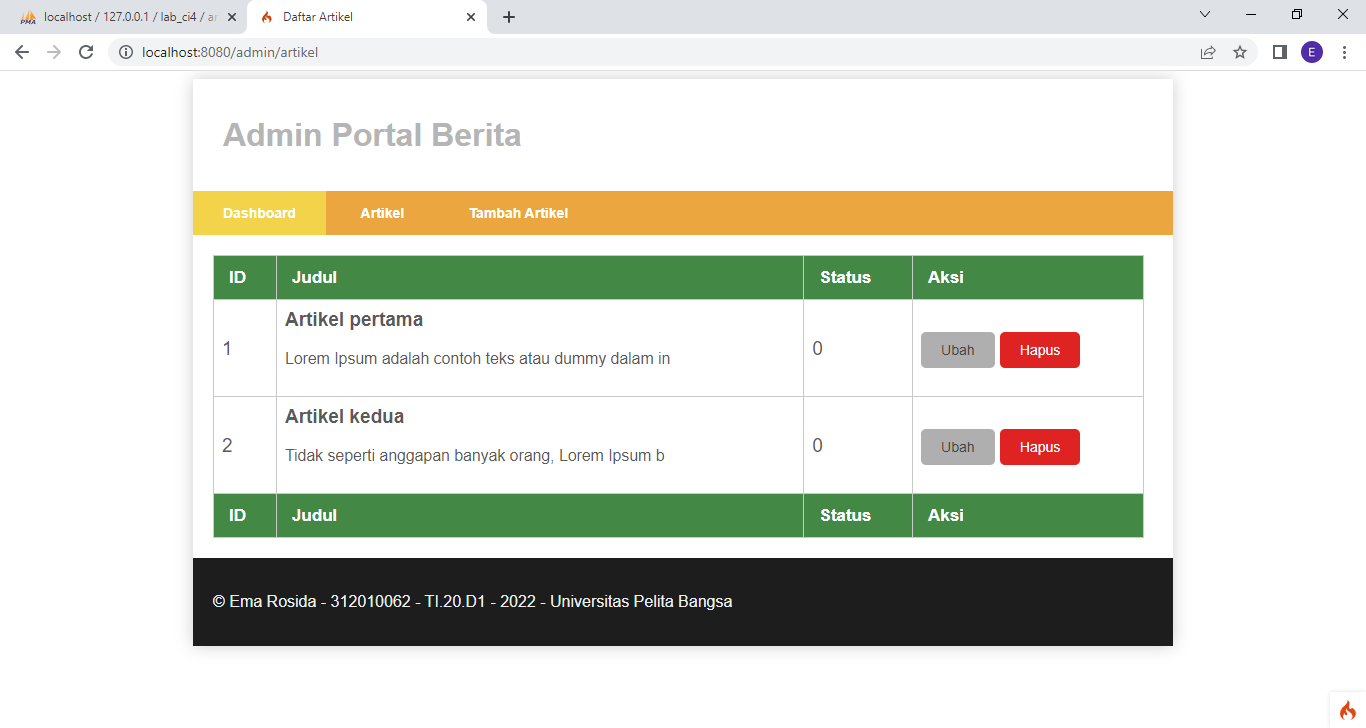Open the Artikel navigation item
This screenshot has height=728, width=1366.
382,212
